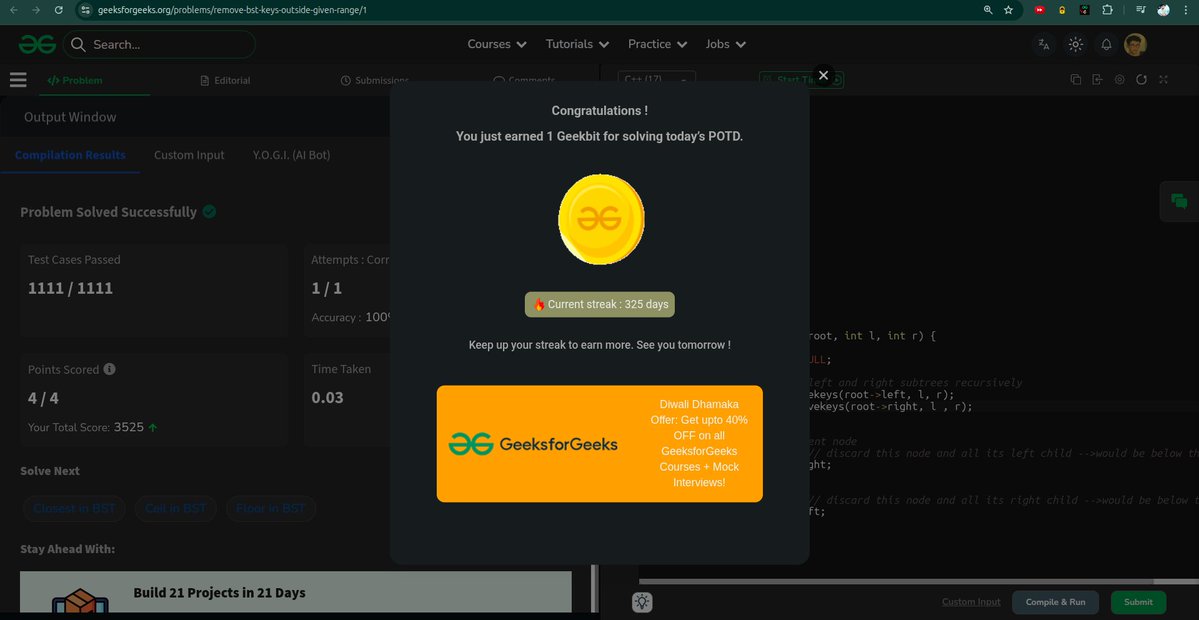1199x620 pixels.
Task: Toggle light theme sun icon
Action: tap(1075, 44)
